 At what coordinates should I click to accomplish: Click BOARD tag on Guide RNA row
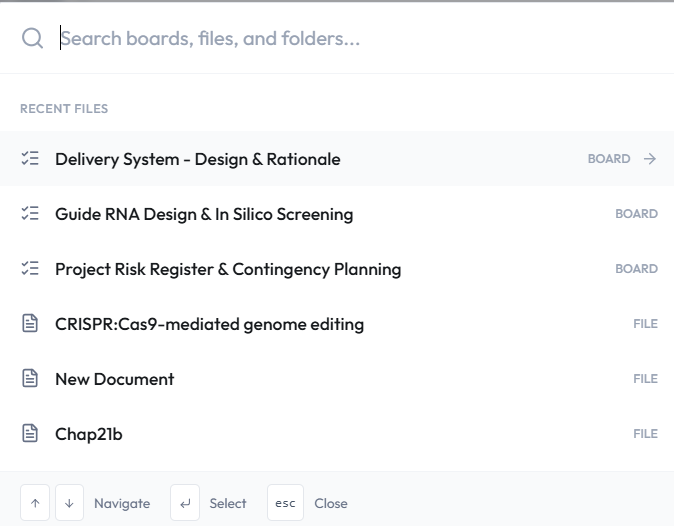[x=636, y=214]
